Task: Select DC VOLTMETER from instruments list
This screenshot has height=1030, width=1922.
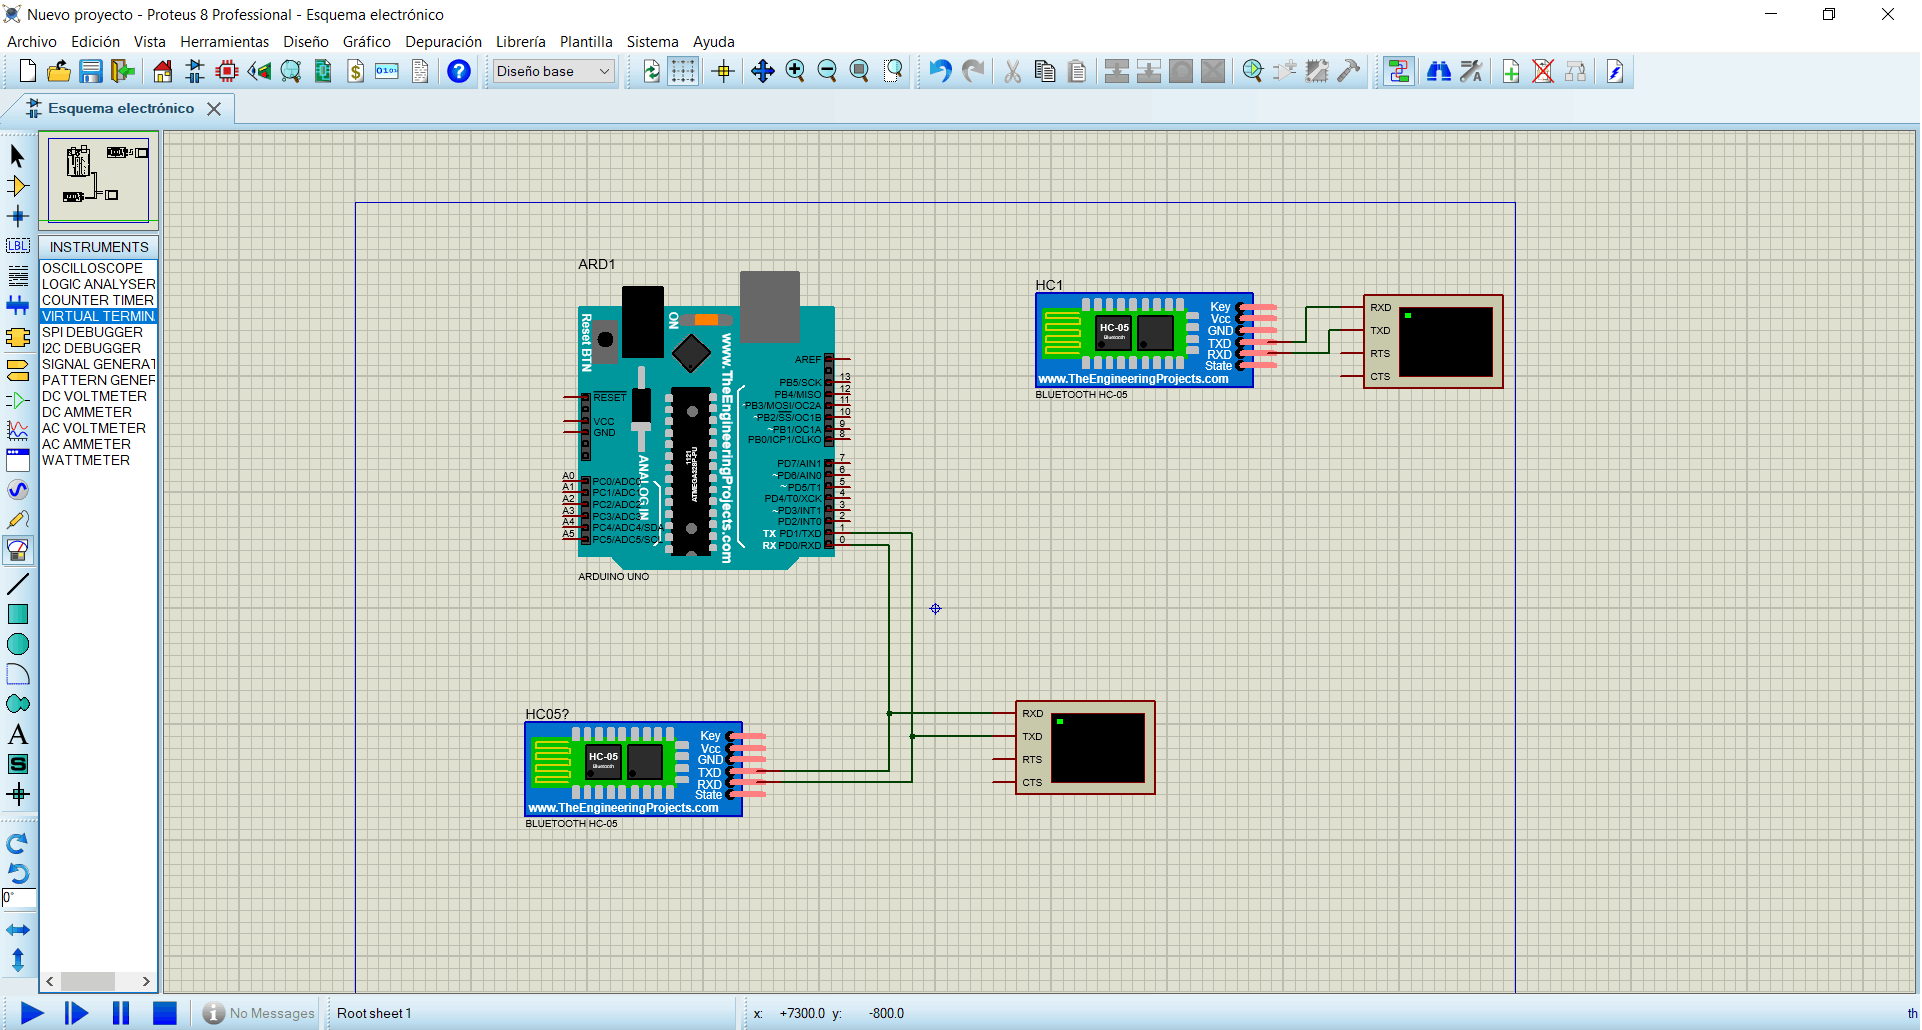Action: point(98,396)
